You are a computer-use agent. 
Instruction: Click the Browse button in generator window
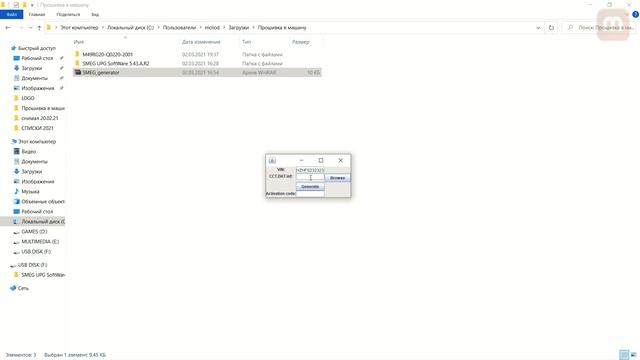coord(337,178)
